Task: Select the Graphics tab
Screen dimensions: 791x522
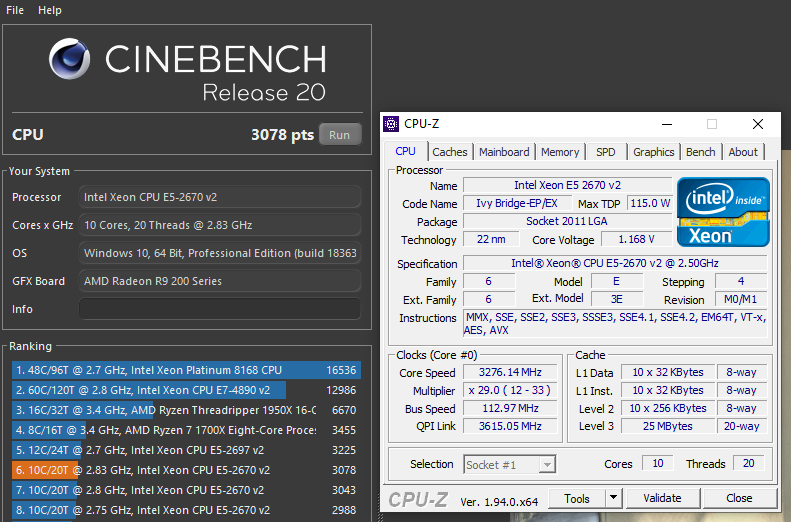Action: point(653,152)
